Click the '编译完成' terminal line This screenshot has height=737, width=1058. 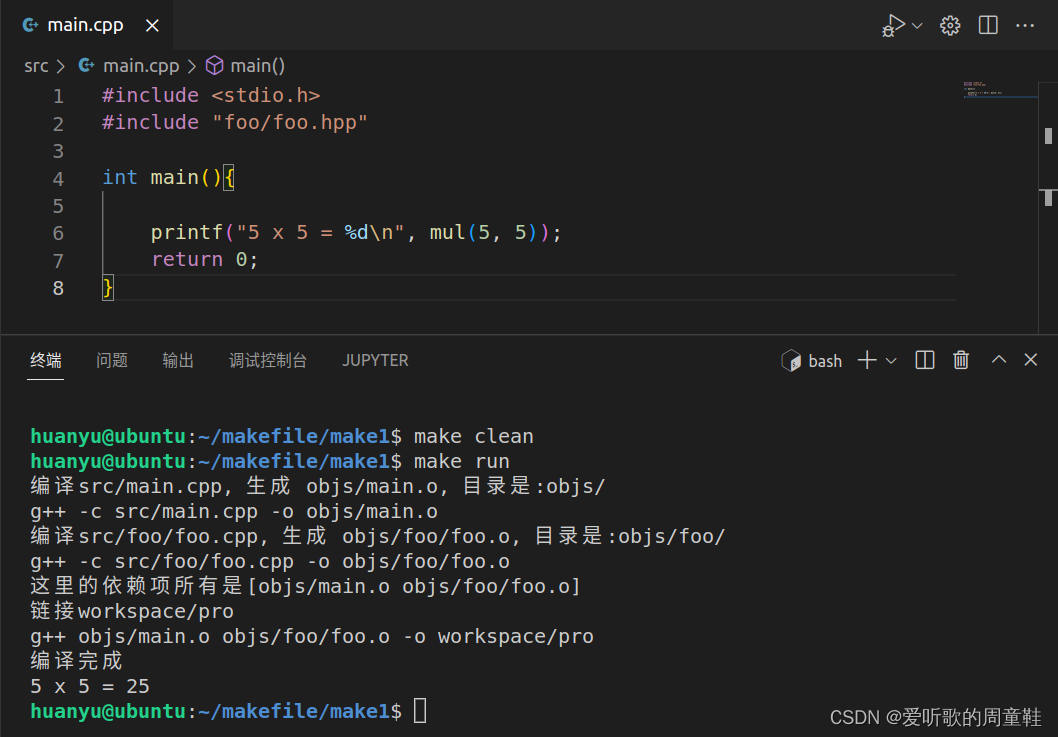(76, 661)
